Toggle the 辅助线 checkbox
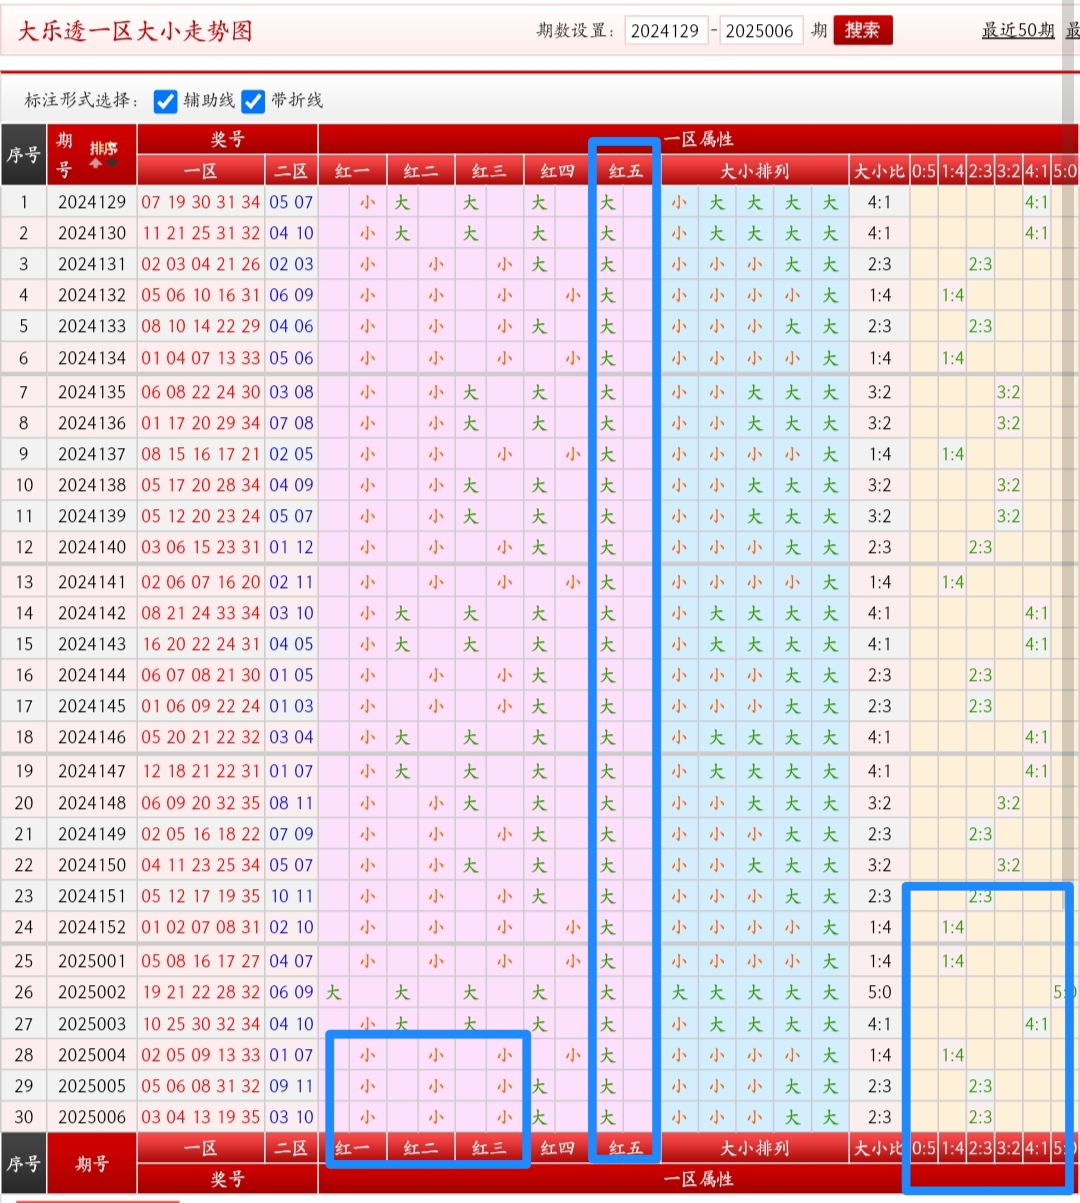Image resolution: width=1080 pixels, height=1203 pixels. (165, 101)
